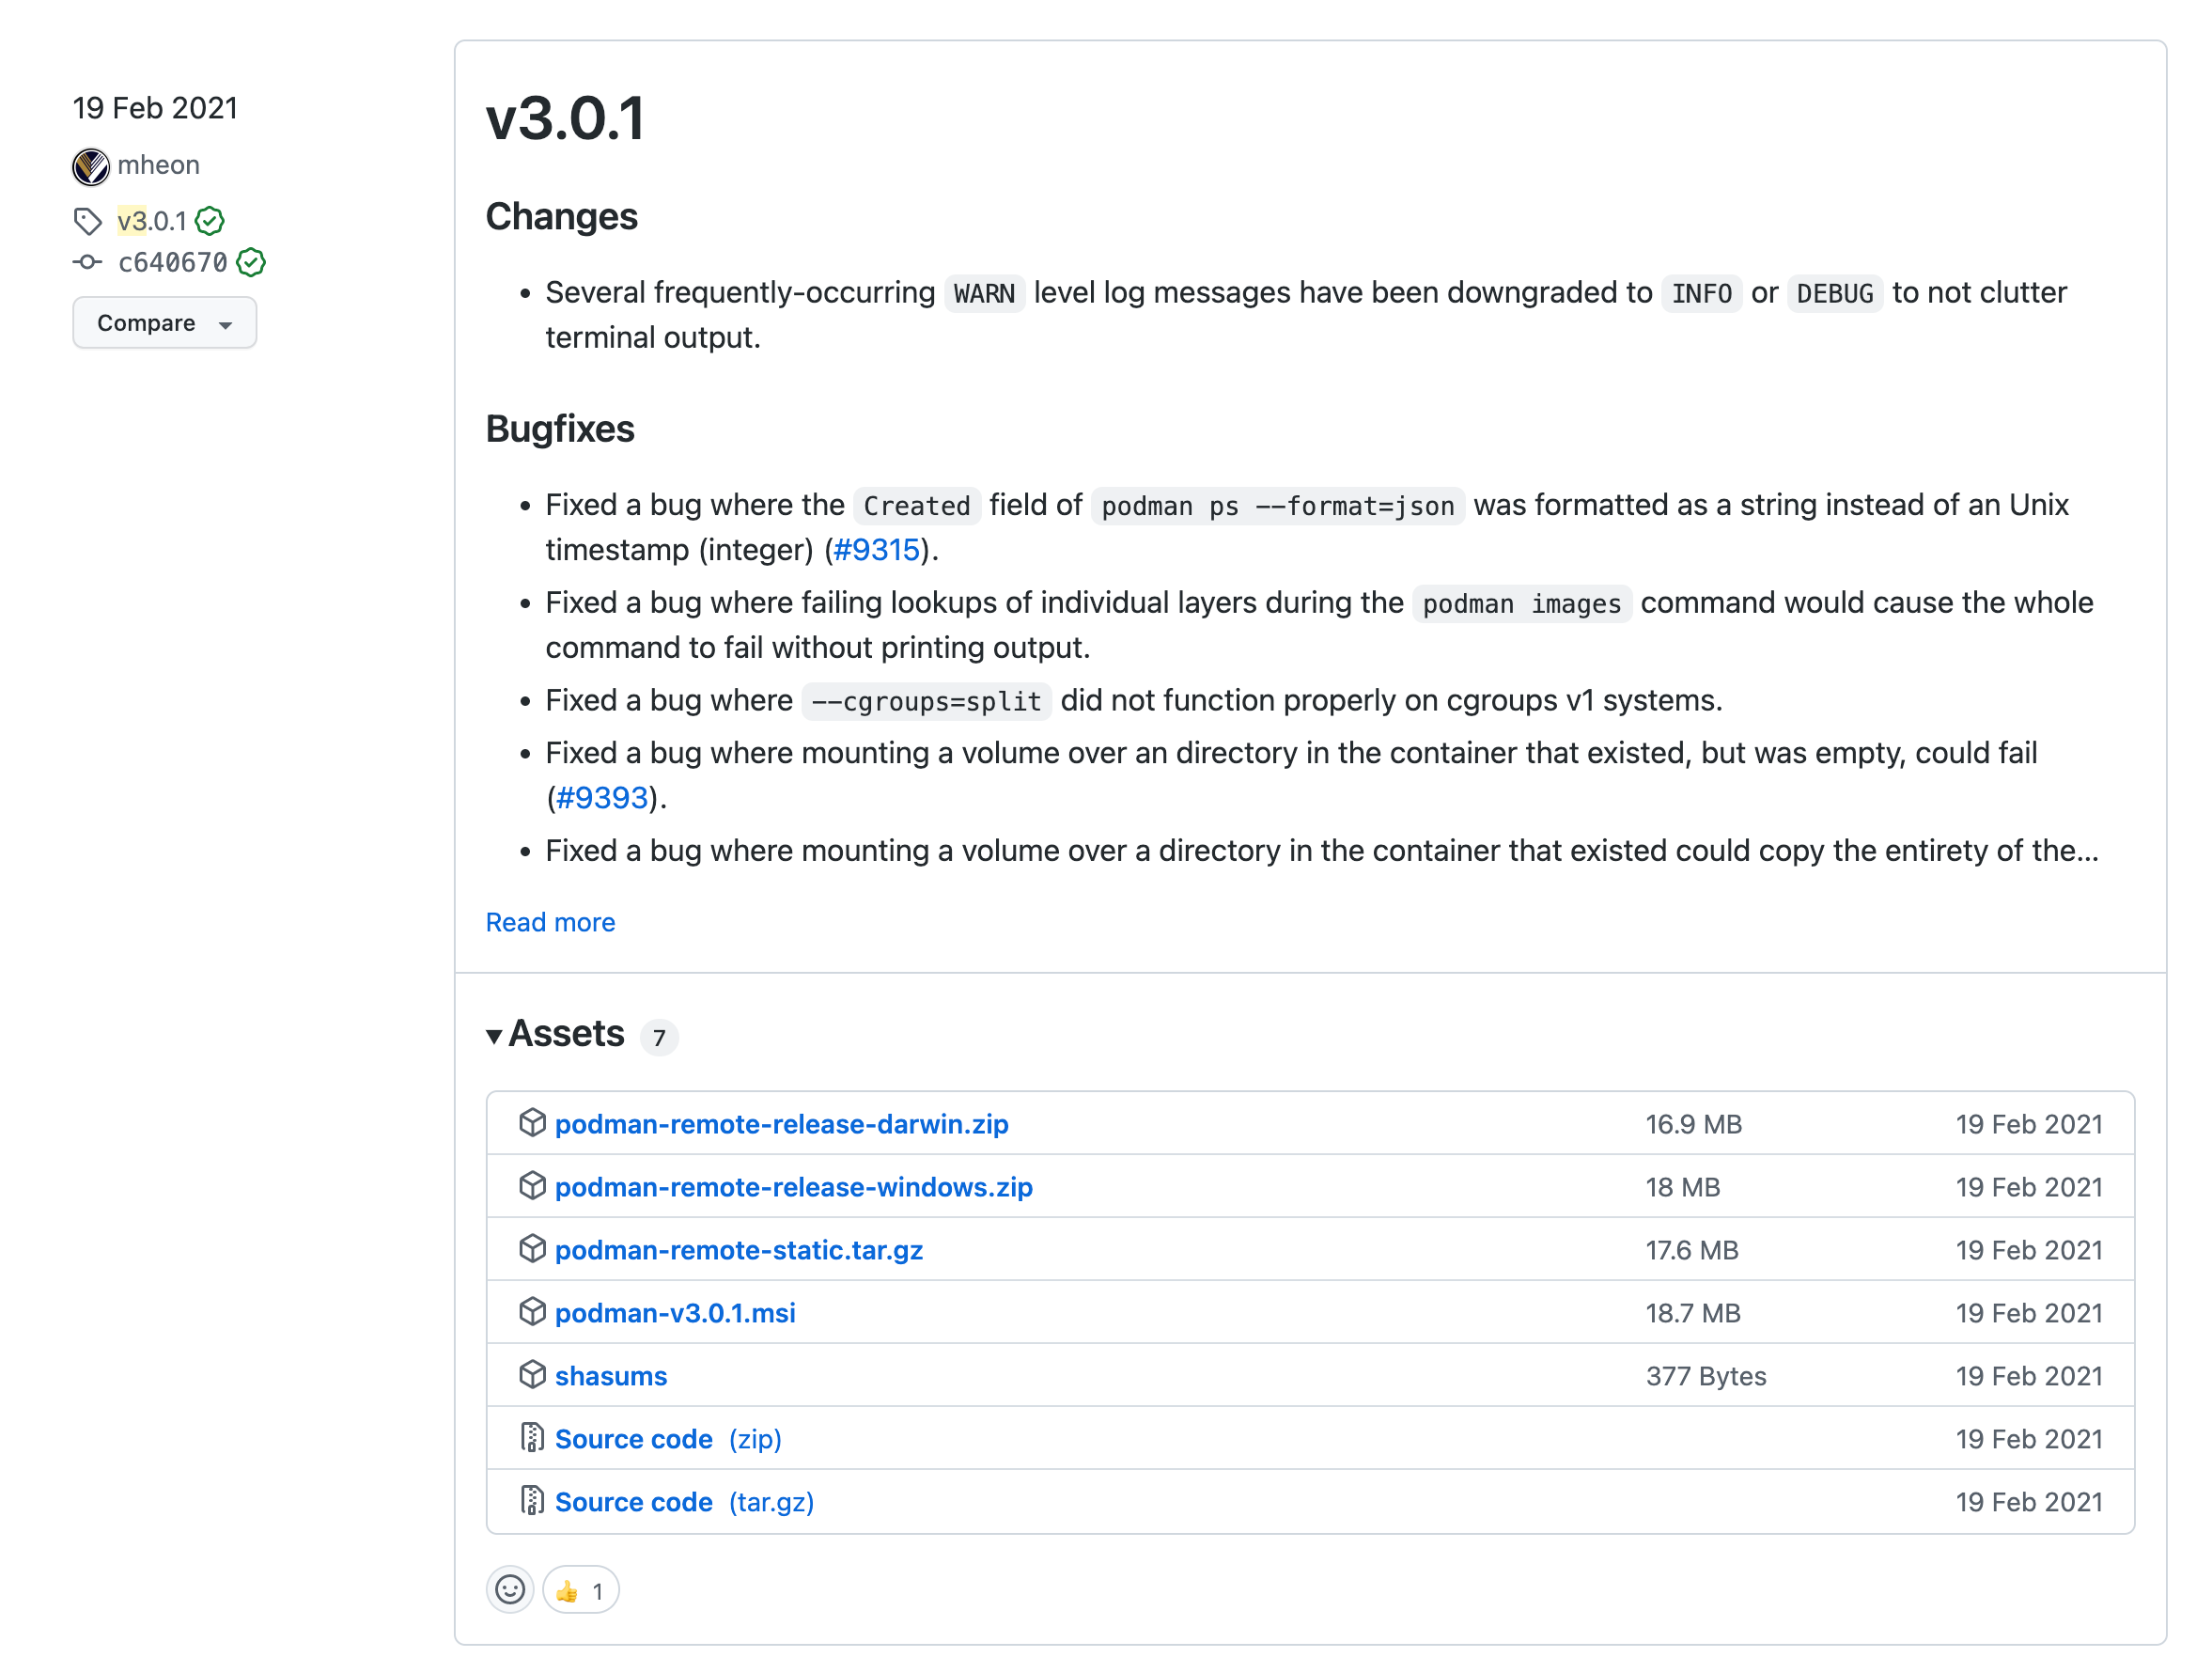
Task: Download podman-remote-static.tar.gz
Action: click(738, 1250)
